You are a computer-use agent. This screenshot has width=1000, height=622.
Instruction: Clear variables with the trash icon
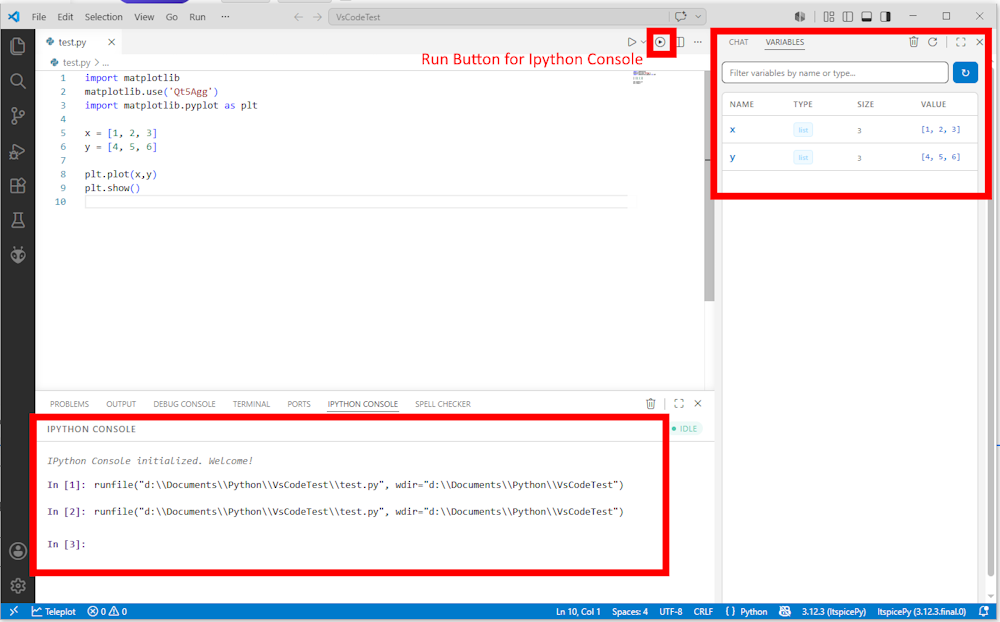click(913, 42)
